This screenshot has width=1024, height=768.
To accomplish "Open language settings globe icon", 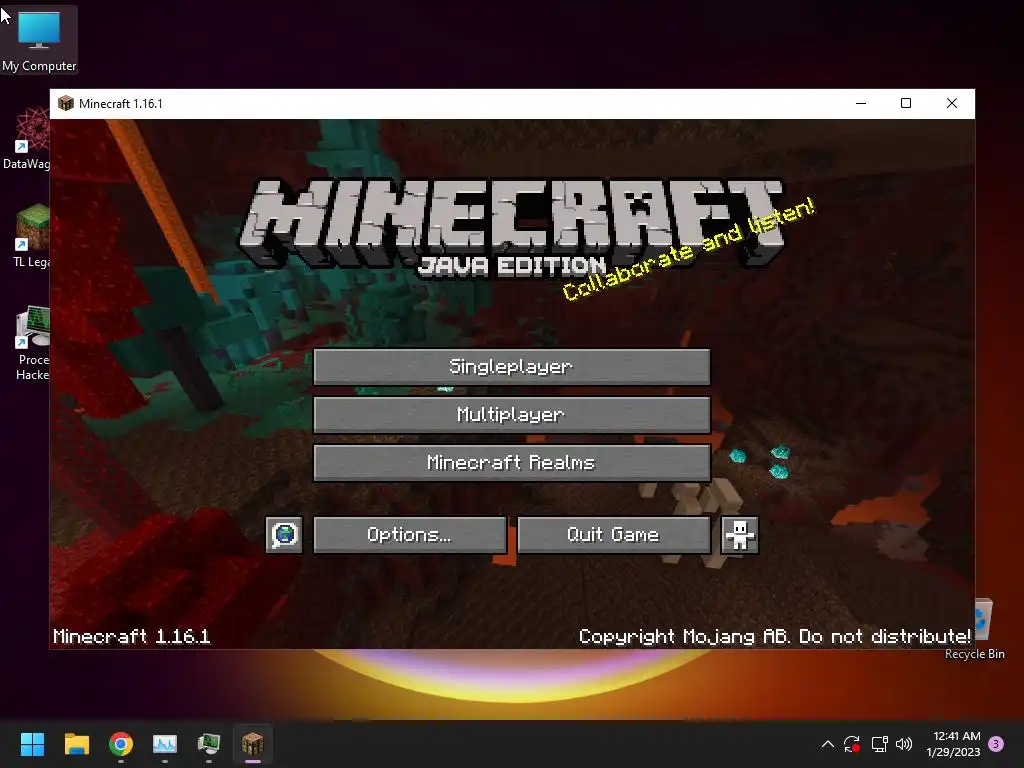I will point(284,535).
